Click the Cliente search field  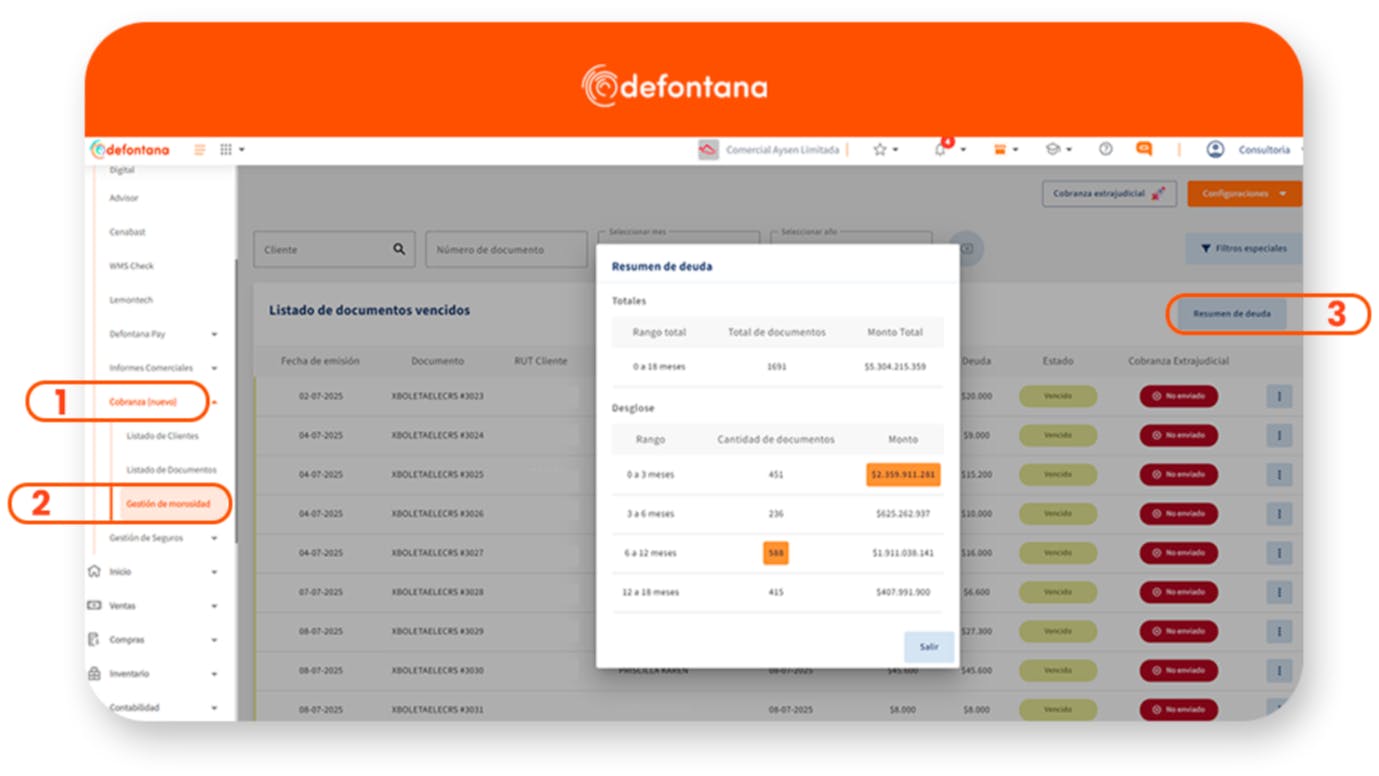[x=336, y=249]
